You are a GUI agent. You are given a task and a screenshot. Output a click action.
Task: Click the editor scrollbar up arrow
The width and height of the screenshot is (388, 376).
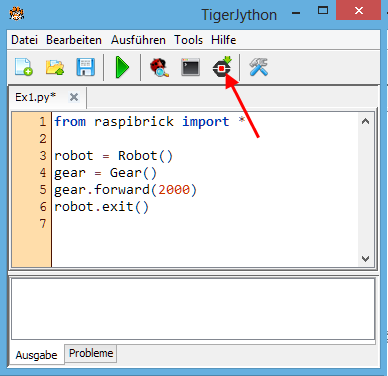coord(365,121)
